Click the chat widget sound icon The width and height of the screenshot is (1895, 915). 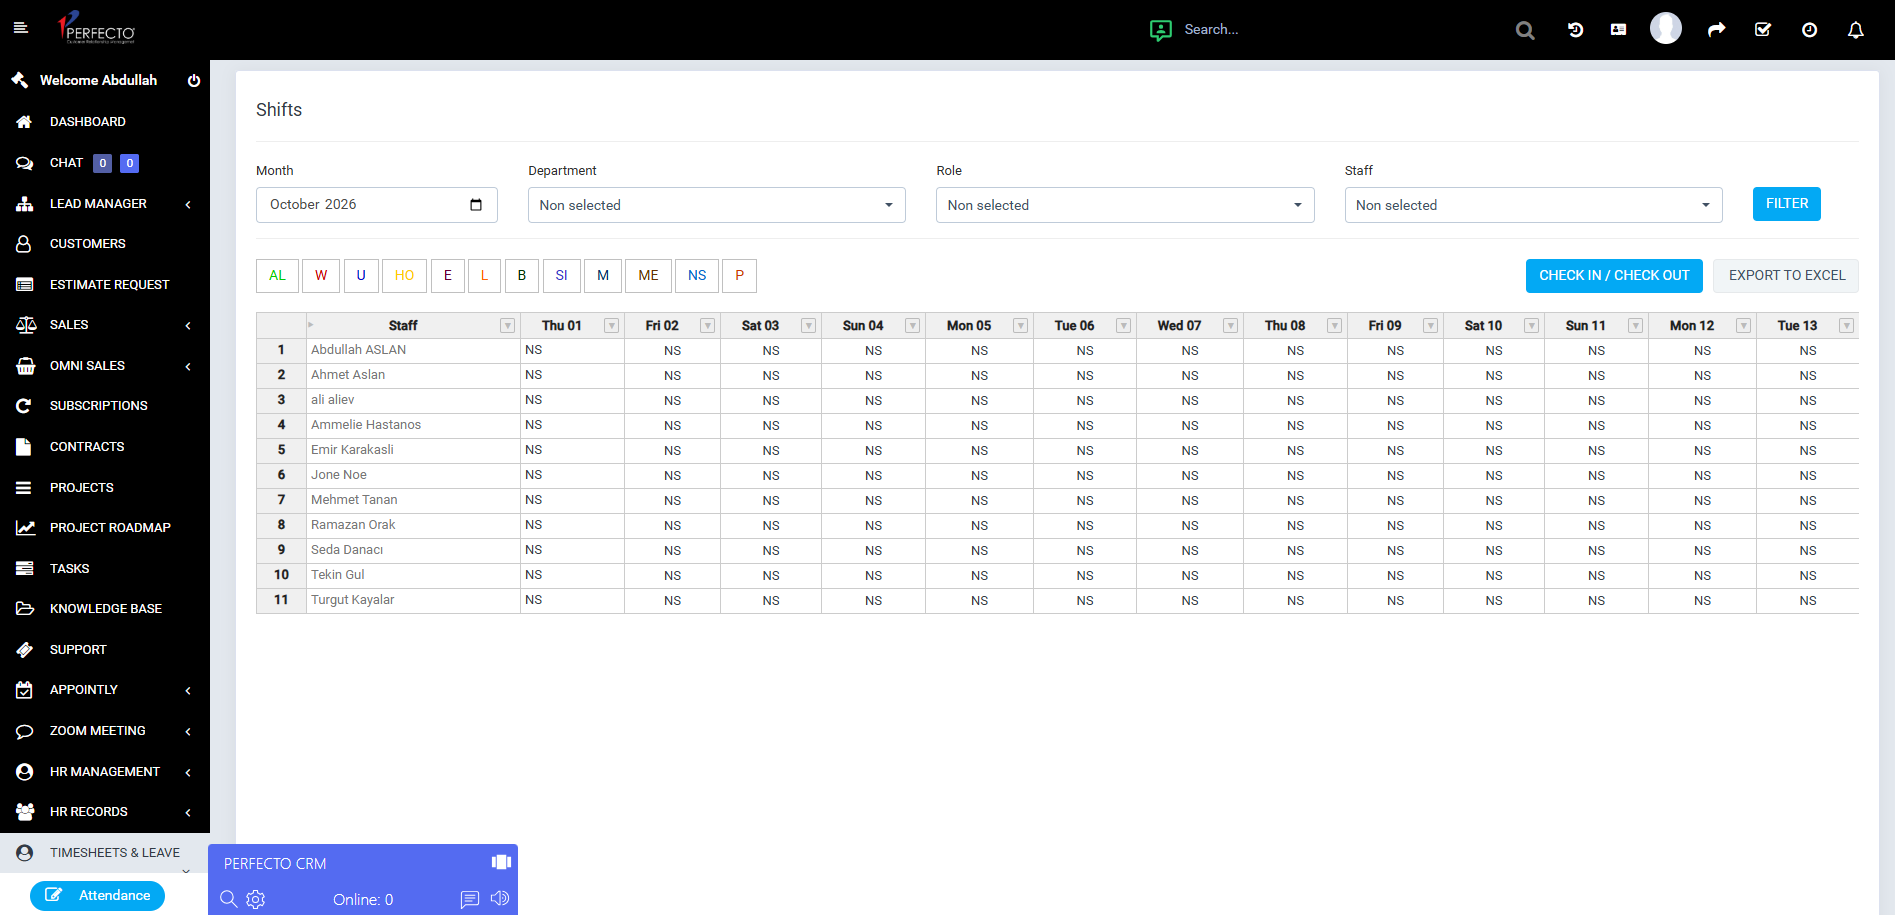coord(500,898)
